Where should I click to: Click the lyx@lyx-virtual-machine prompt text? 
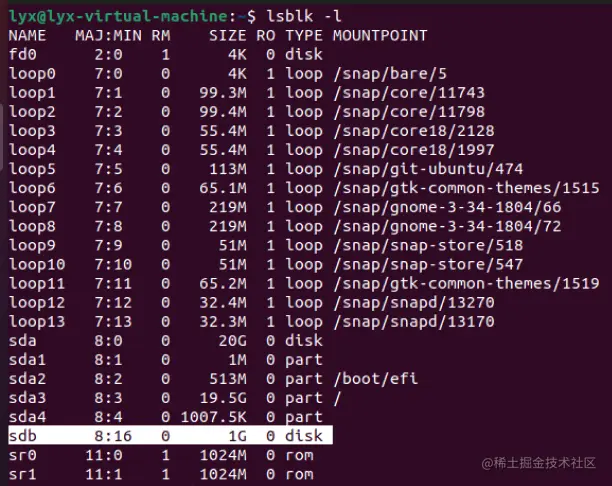pyautogui.click(x=118, y=16)
